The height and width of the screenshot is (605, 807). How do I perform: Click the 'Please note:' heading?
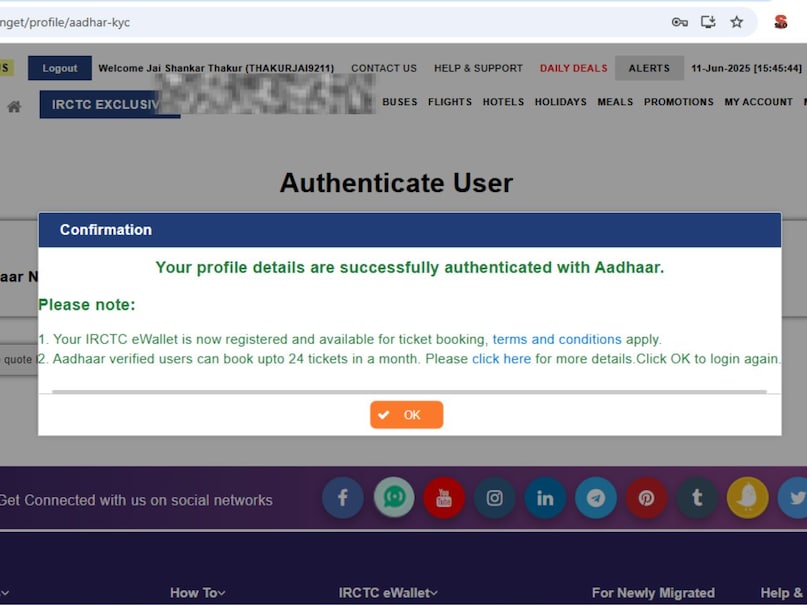click(86, 305)
